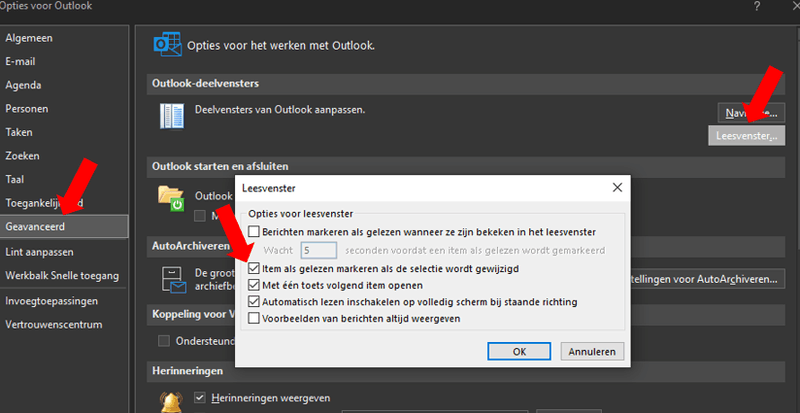Click the Wacht seconds input field

click(319, 251)
